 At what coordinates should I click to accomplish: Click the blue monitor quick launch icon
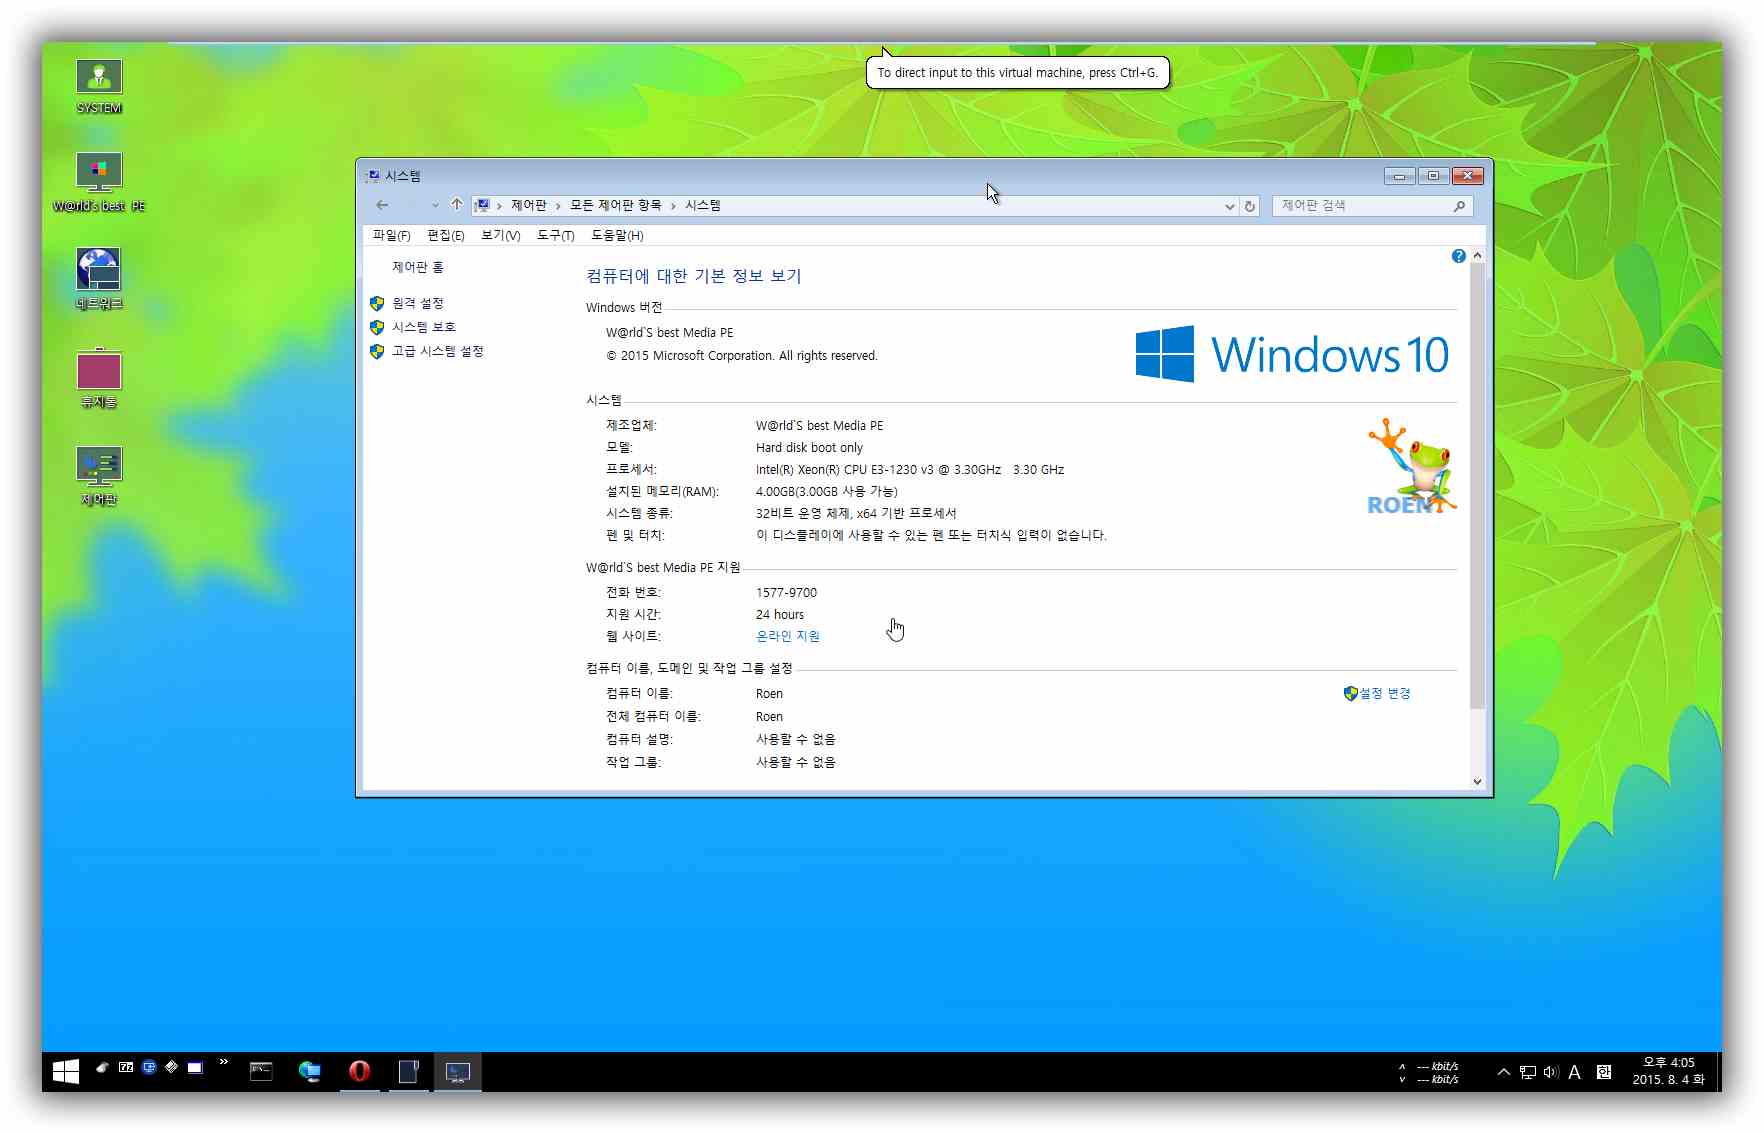click(149, 1067)
